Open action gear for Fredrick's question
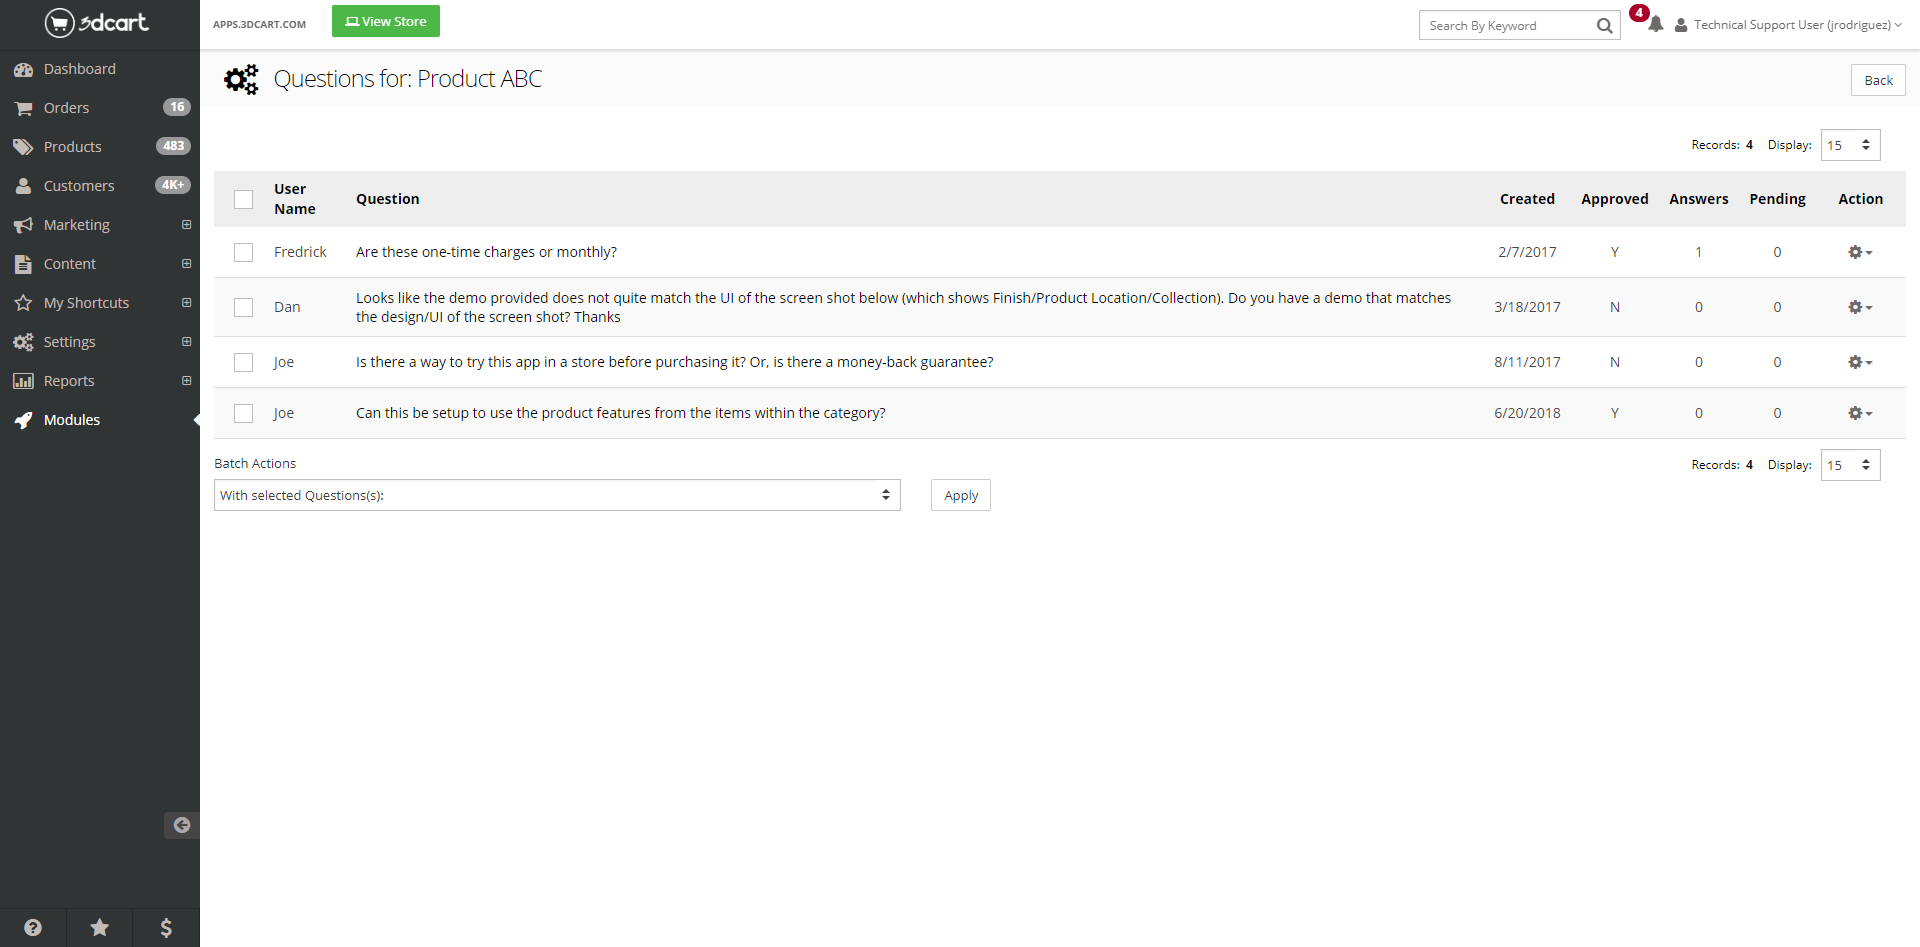The image size is (1920, 947). (x=1859, y=252)
